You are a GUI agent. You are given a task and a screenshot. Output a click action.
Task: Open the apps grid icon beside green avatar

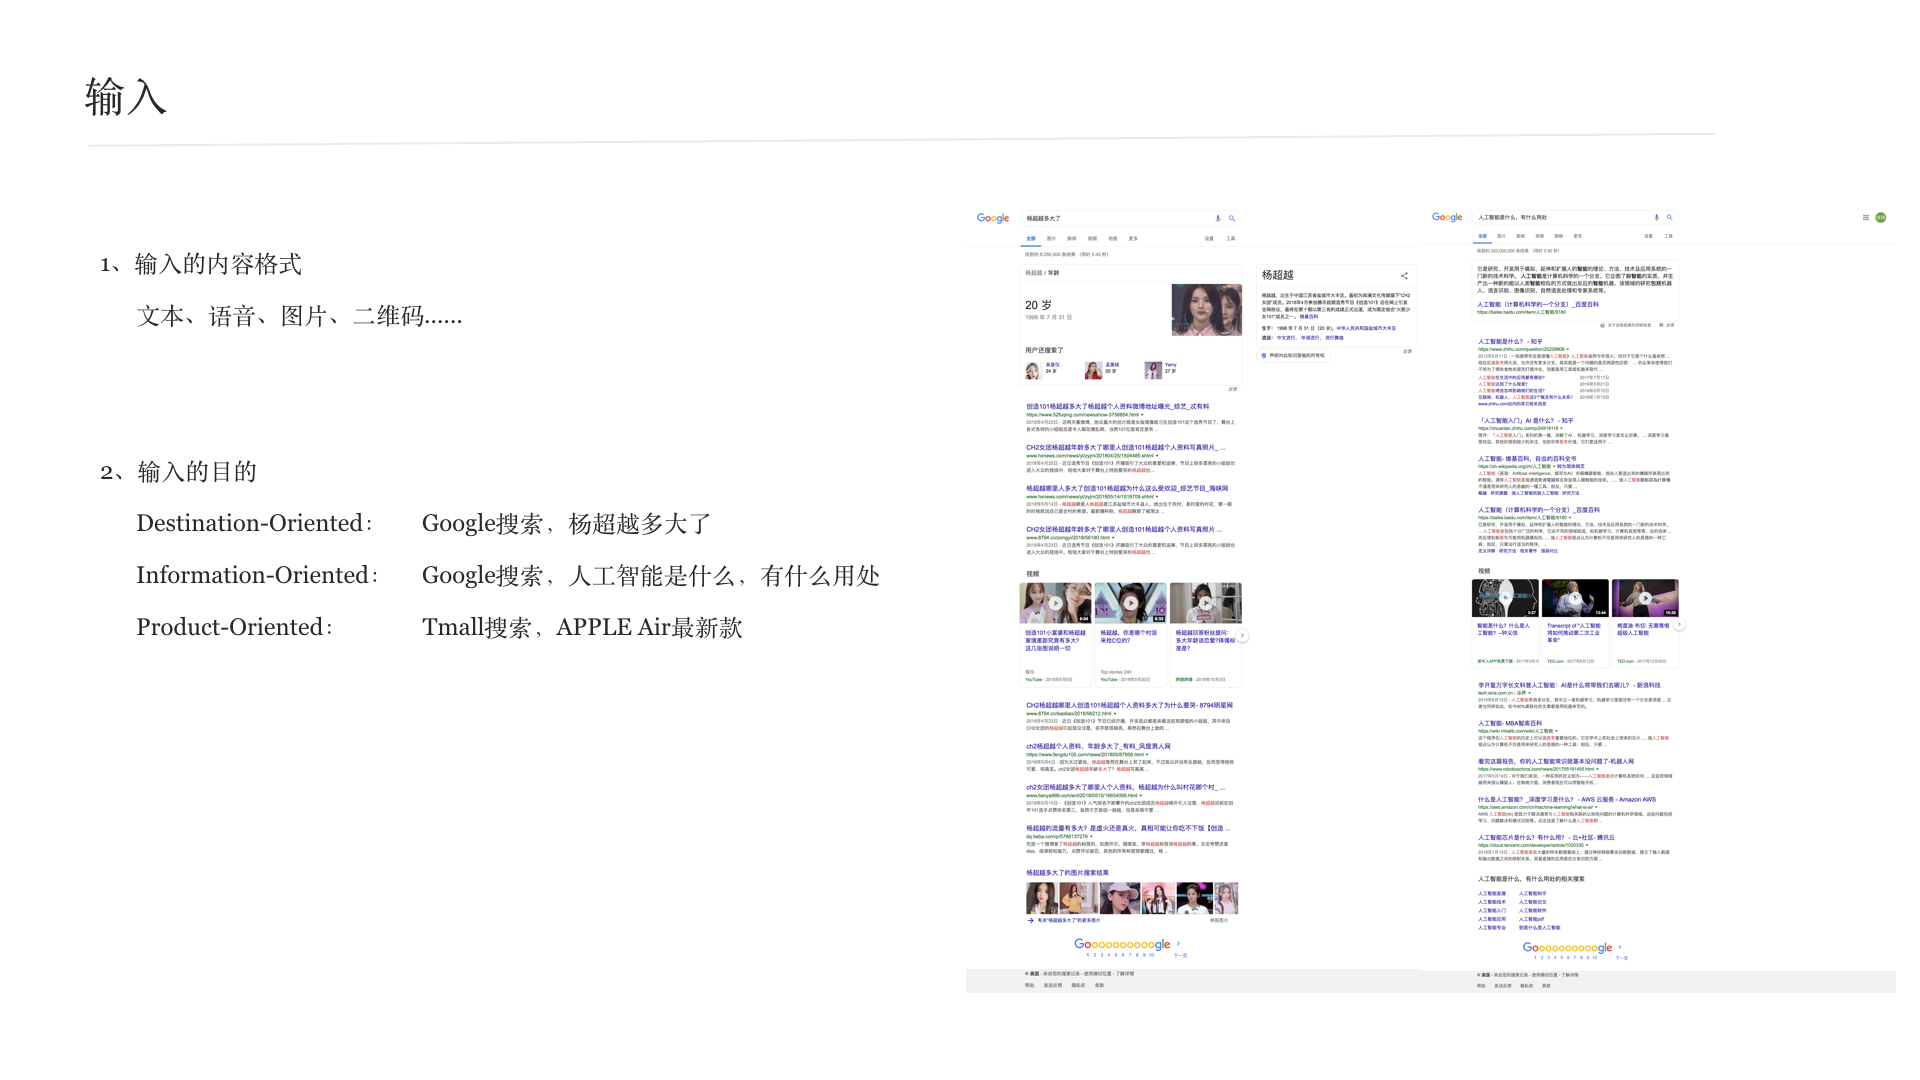(x=1866, y=217)
